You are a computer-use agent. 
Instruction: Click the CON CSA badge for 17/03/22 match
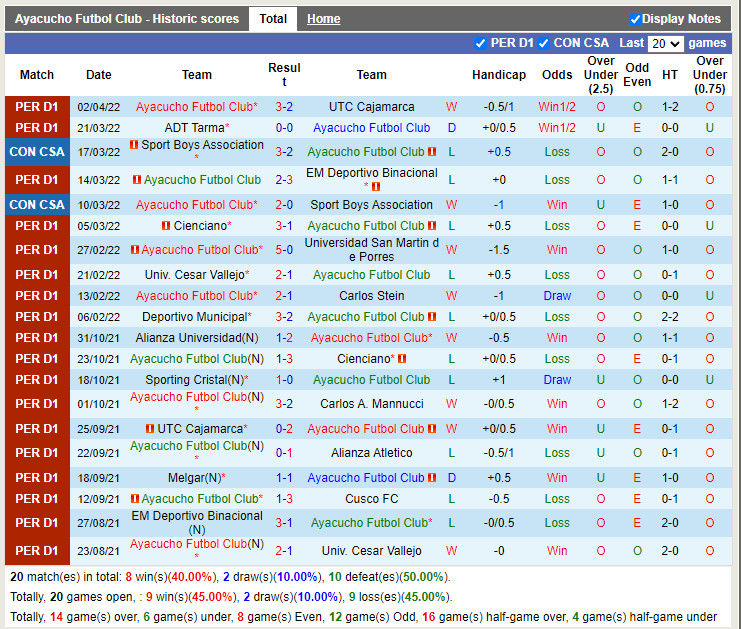[x=37, y=152]
